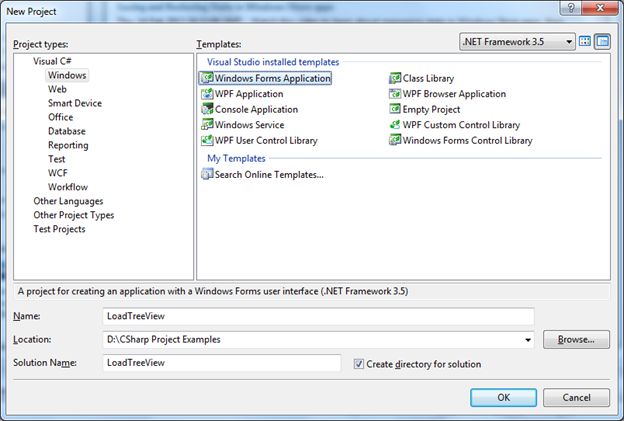Click the Windows Forms Application label
624x421 pixels.
[x=273, y=78]
